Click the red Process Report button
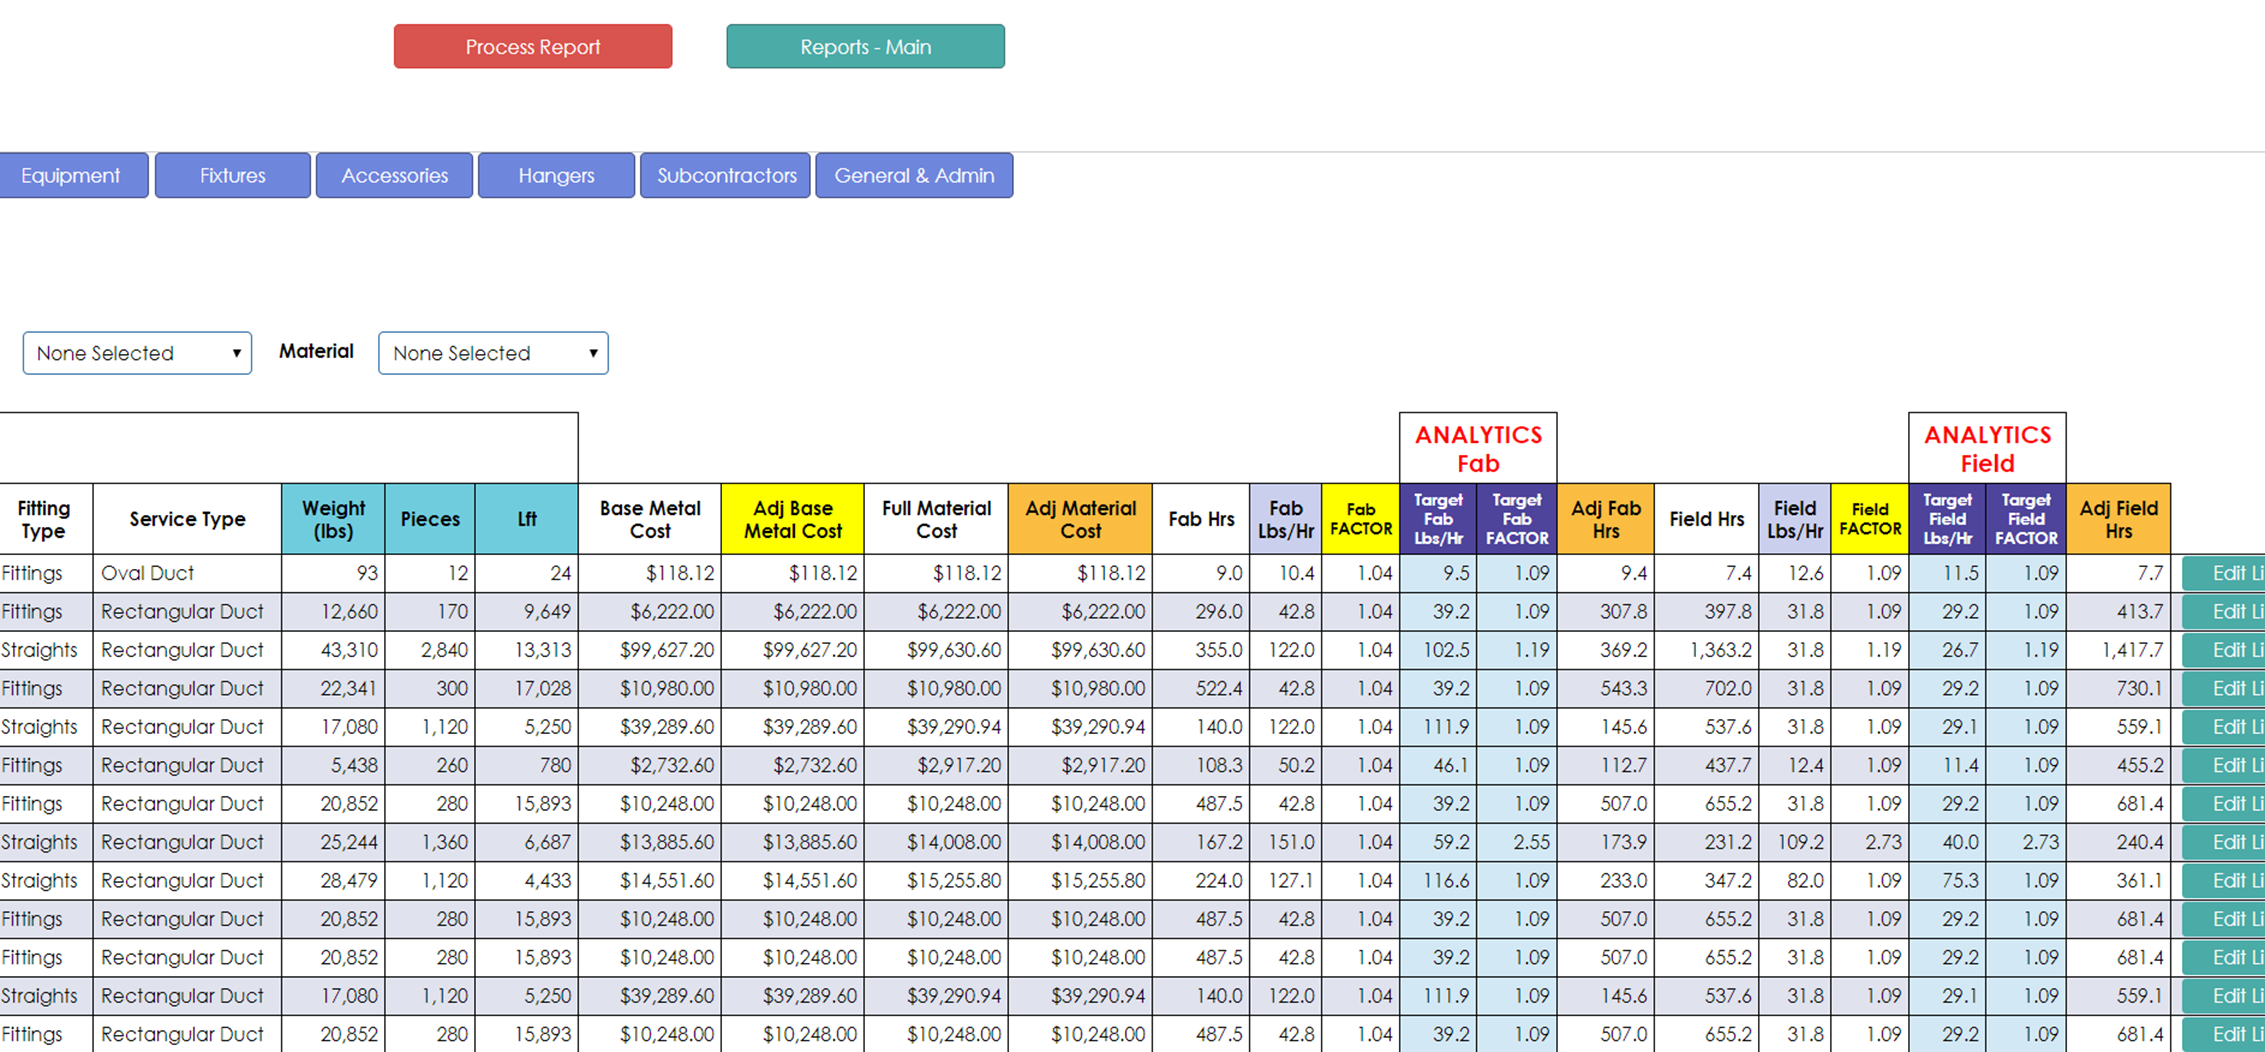This screenshot has width=2265, height=1052. (532, 47)
